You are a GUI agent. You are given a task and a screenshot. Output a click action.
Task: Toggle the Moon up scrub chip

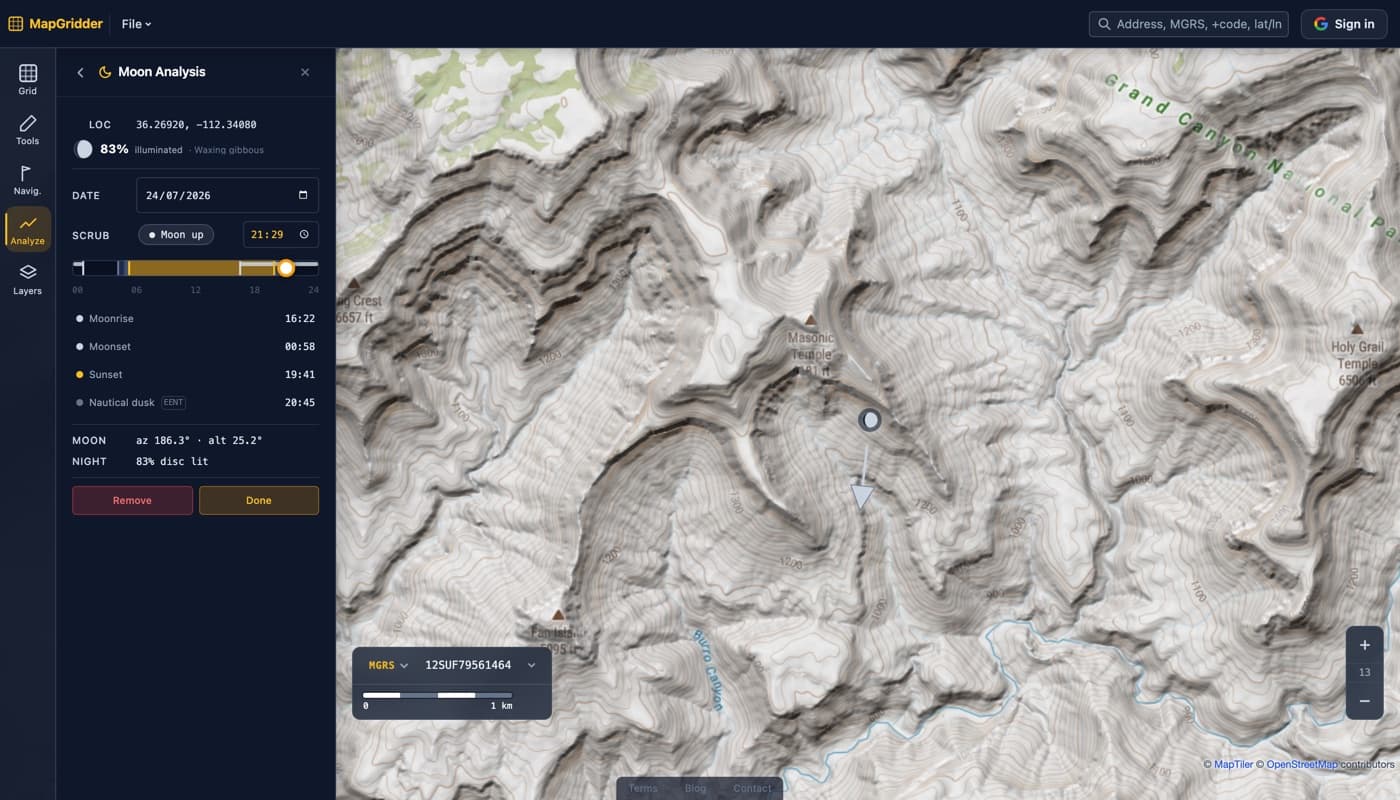click(x=176, y=235)
